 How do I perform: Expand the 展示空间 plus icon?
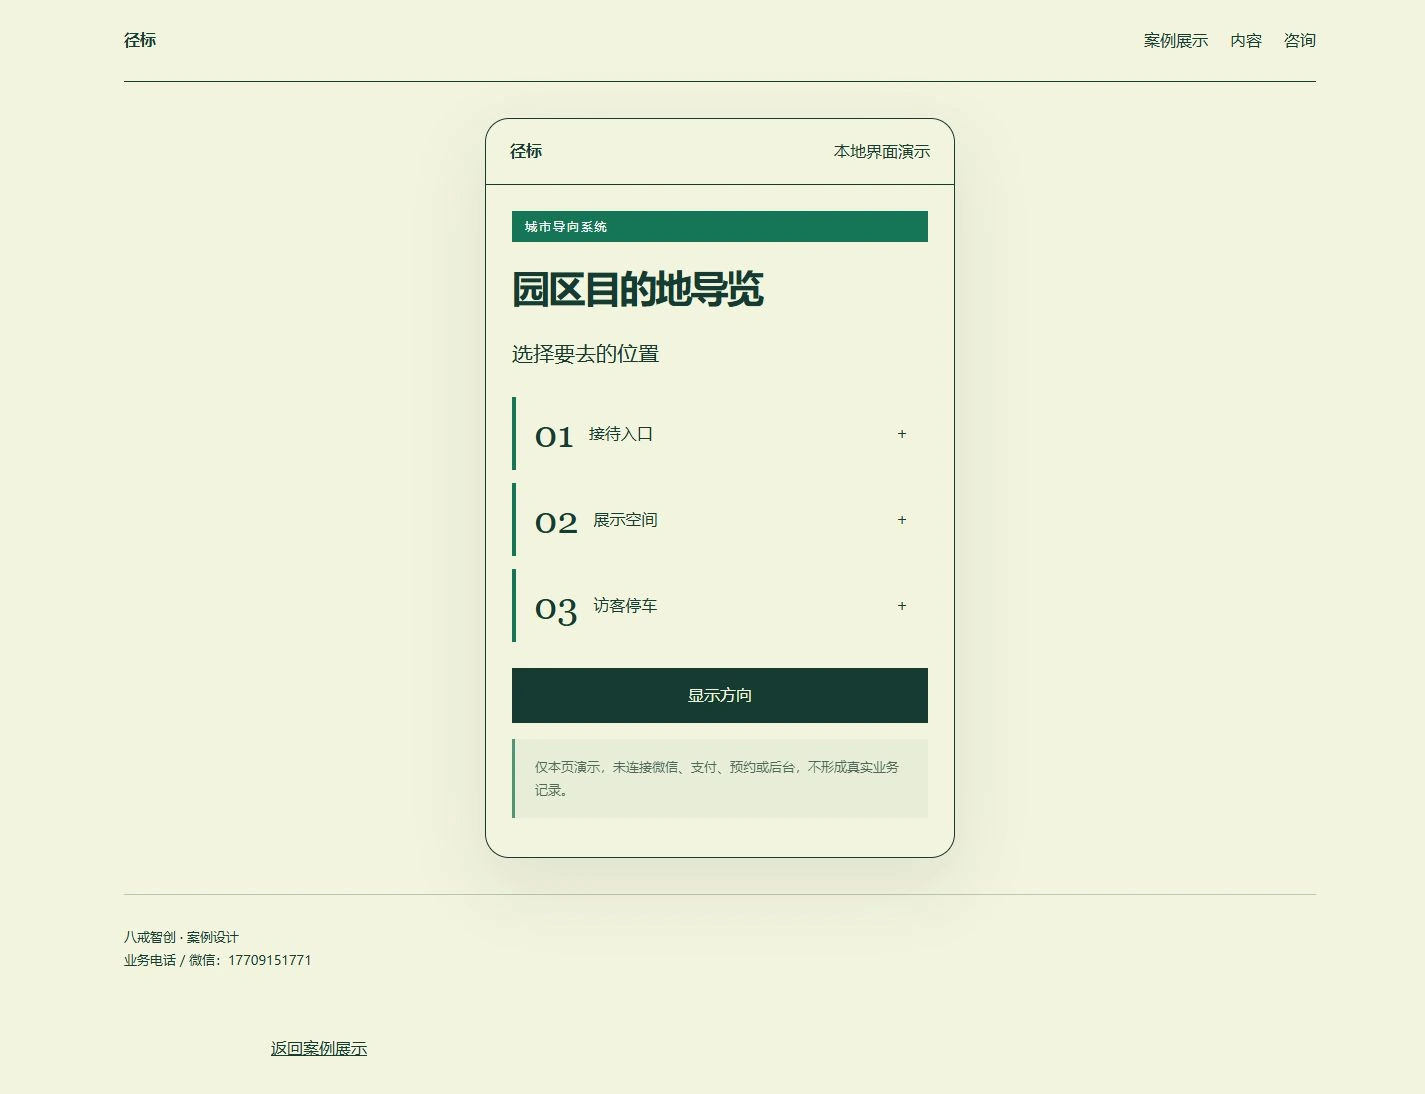point(902,520)
